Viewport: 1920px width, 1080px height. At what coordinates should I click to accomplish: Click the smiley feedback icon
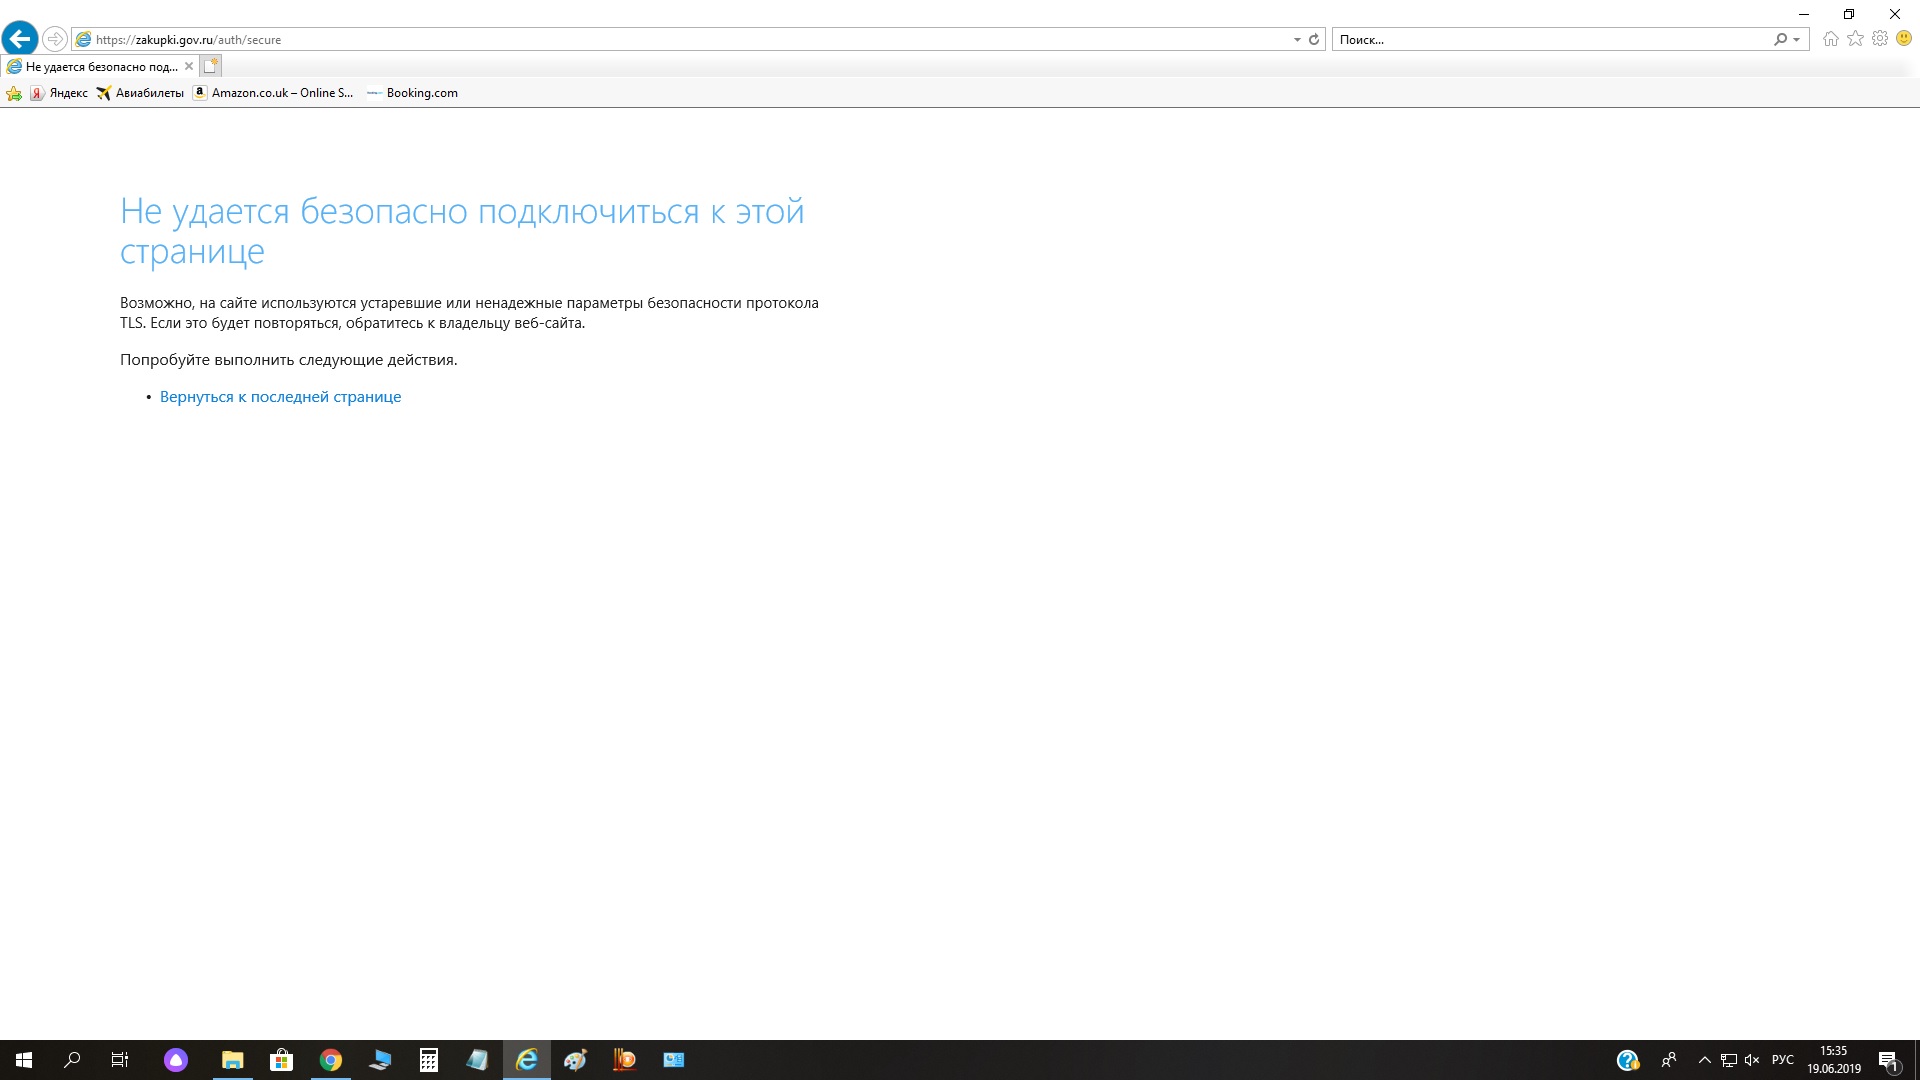pos(1904,39)
